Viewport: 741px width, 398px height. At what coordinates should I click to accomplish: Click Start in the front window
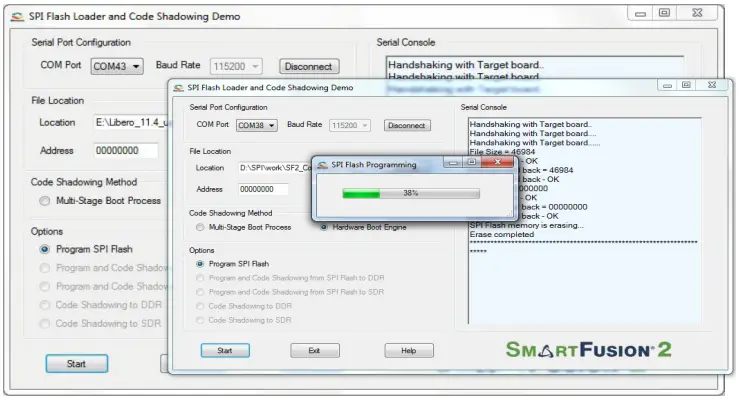(225, 351)
